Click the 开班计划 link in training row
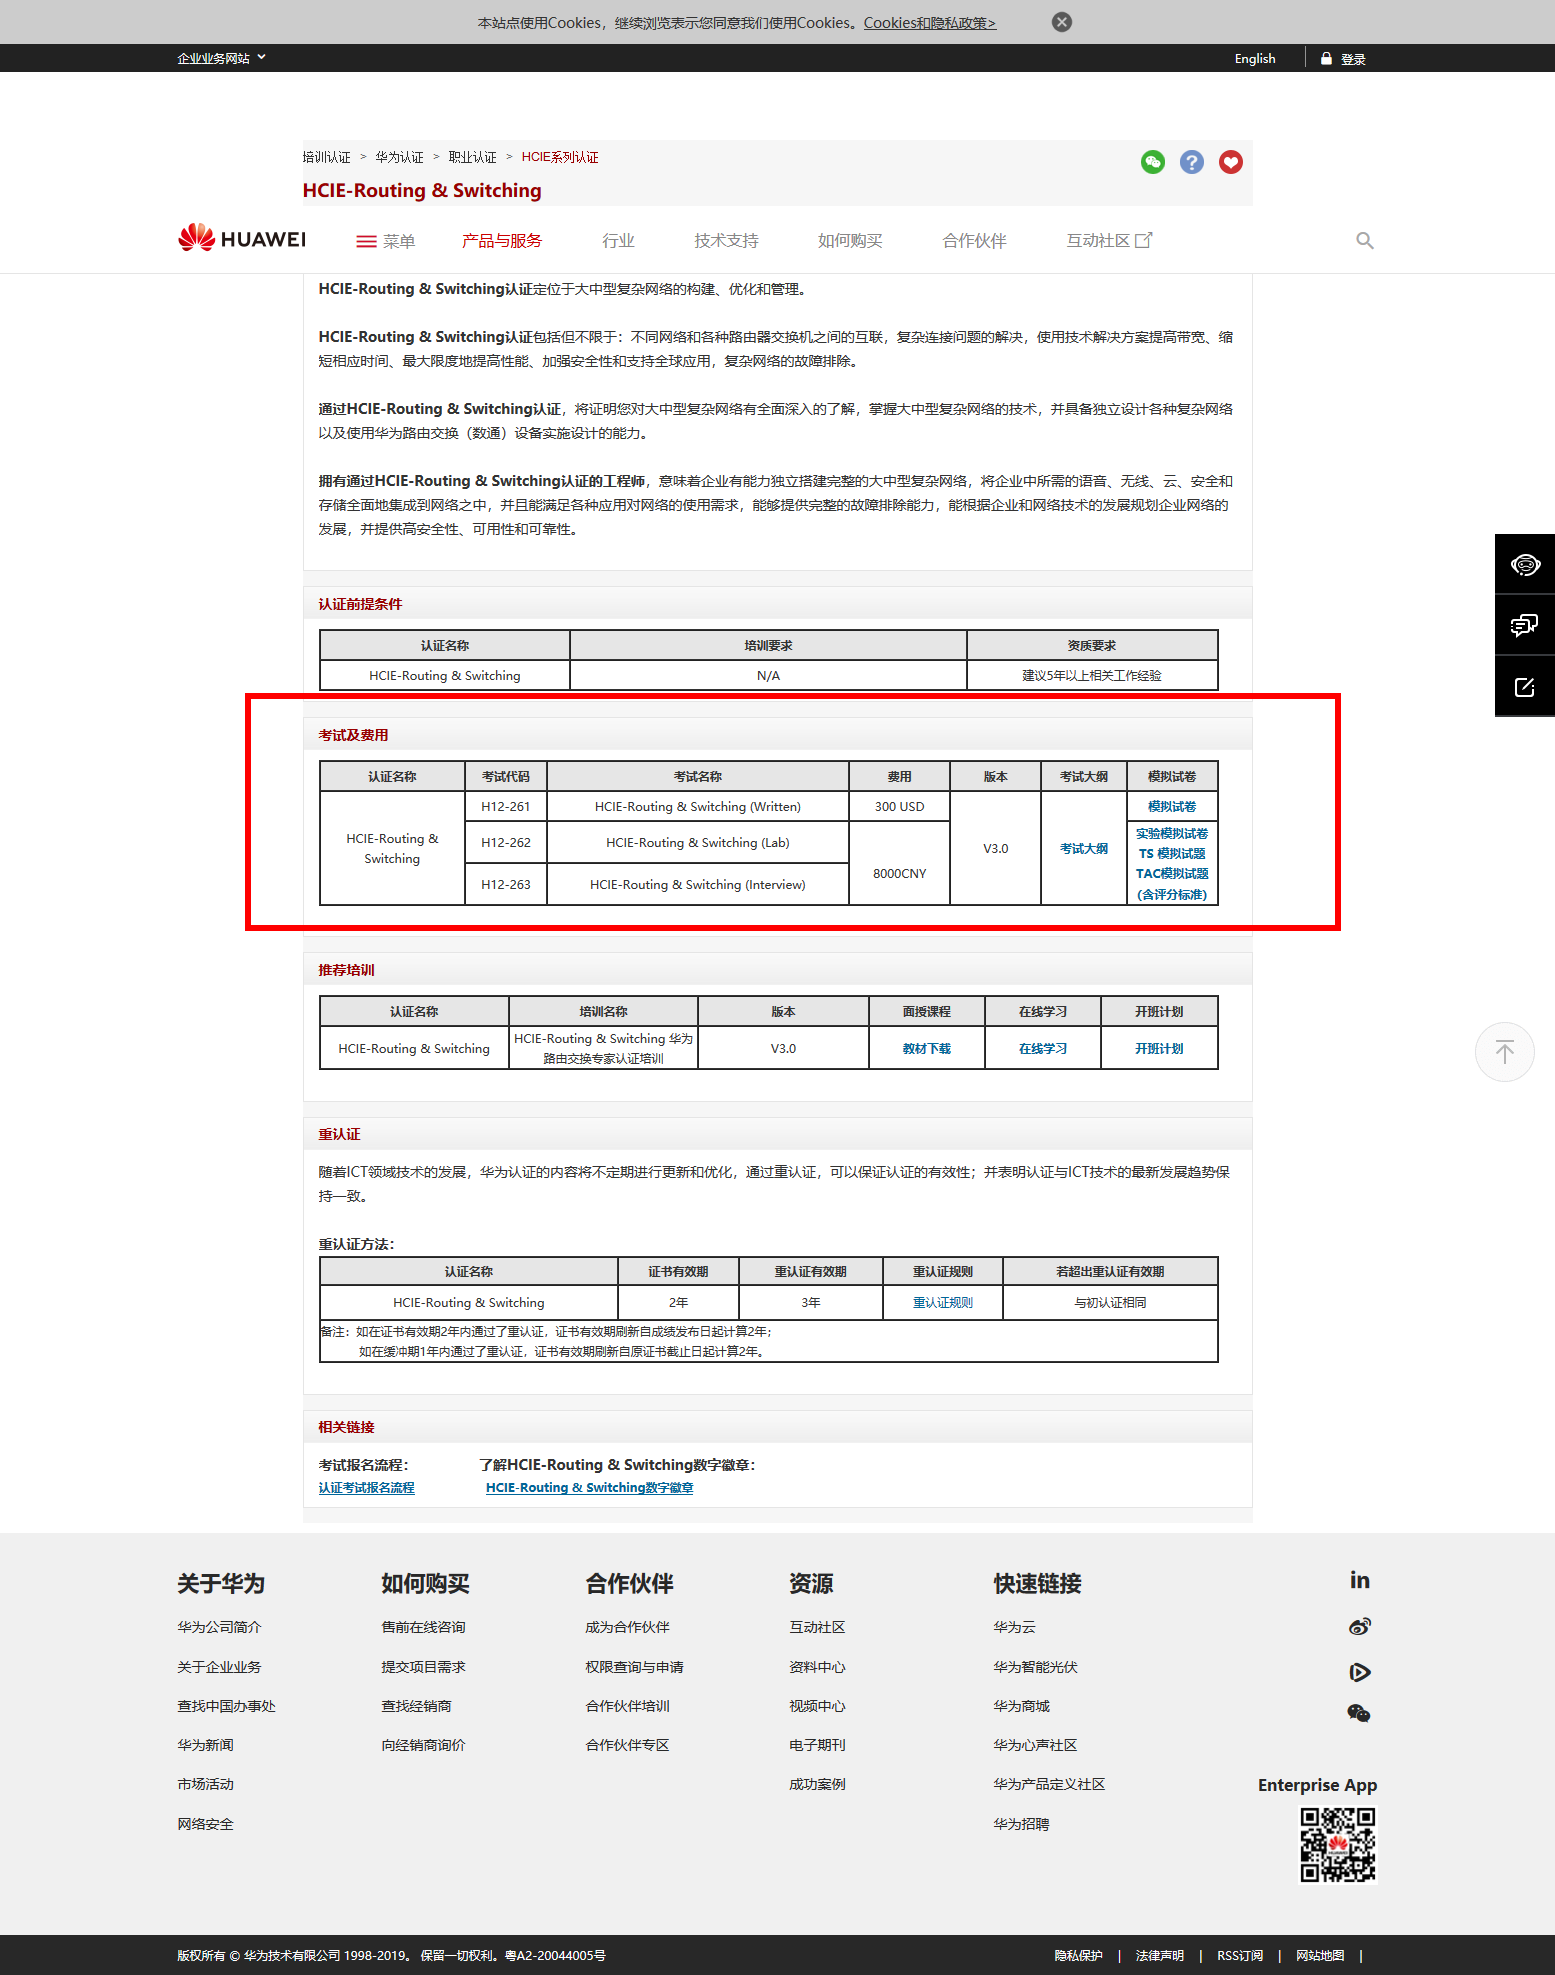This screenshot has height=1975, width=1555. tap(1159, 1049)
